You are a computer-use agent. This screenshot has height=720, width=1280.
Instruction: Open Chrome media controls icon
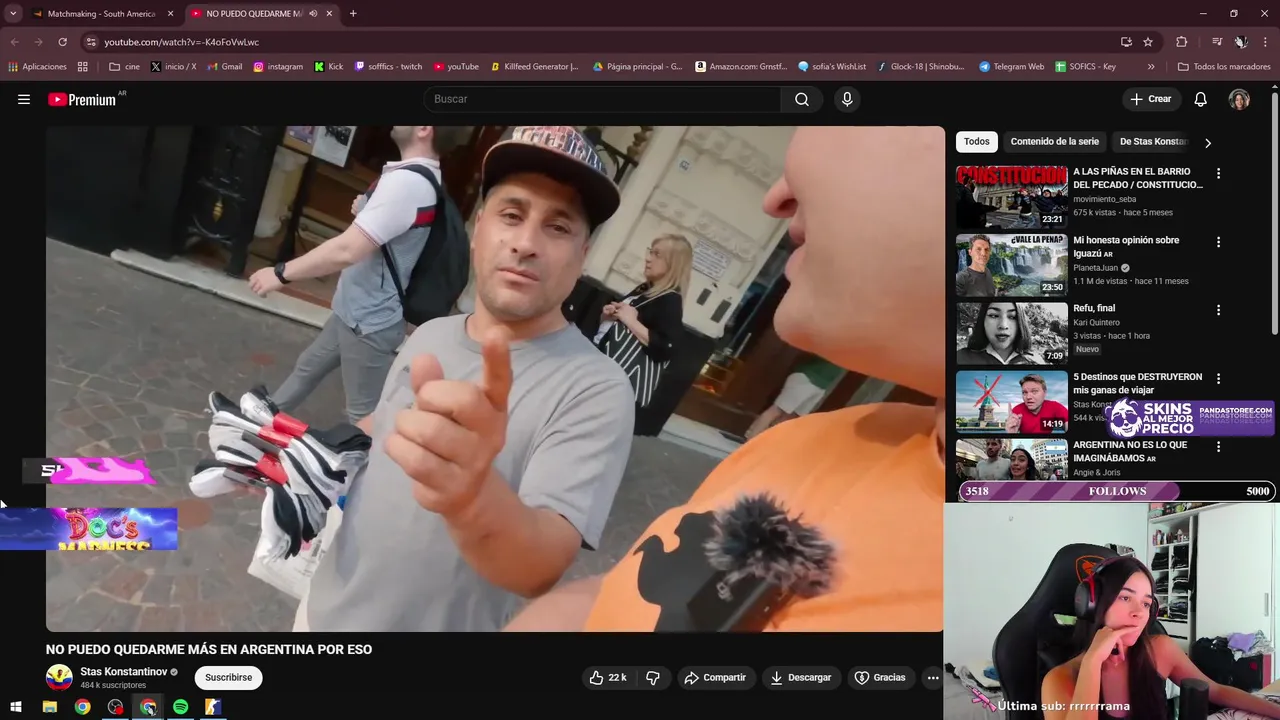click(x=1217, y=42)
